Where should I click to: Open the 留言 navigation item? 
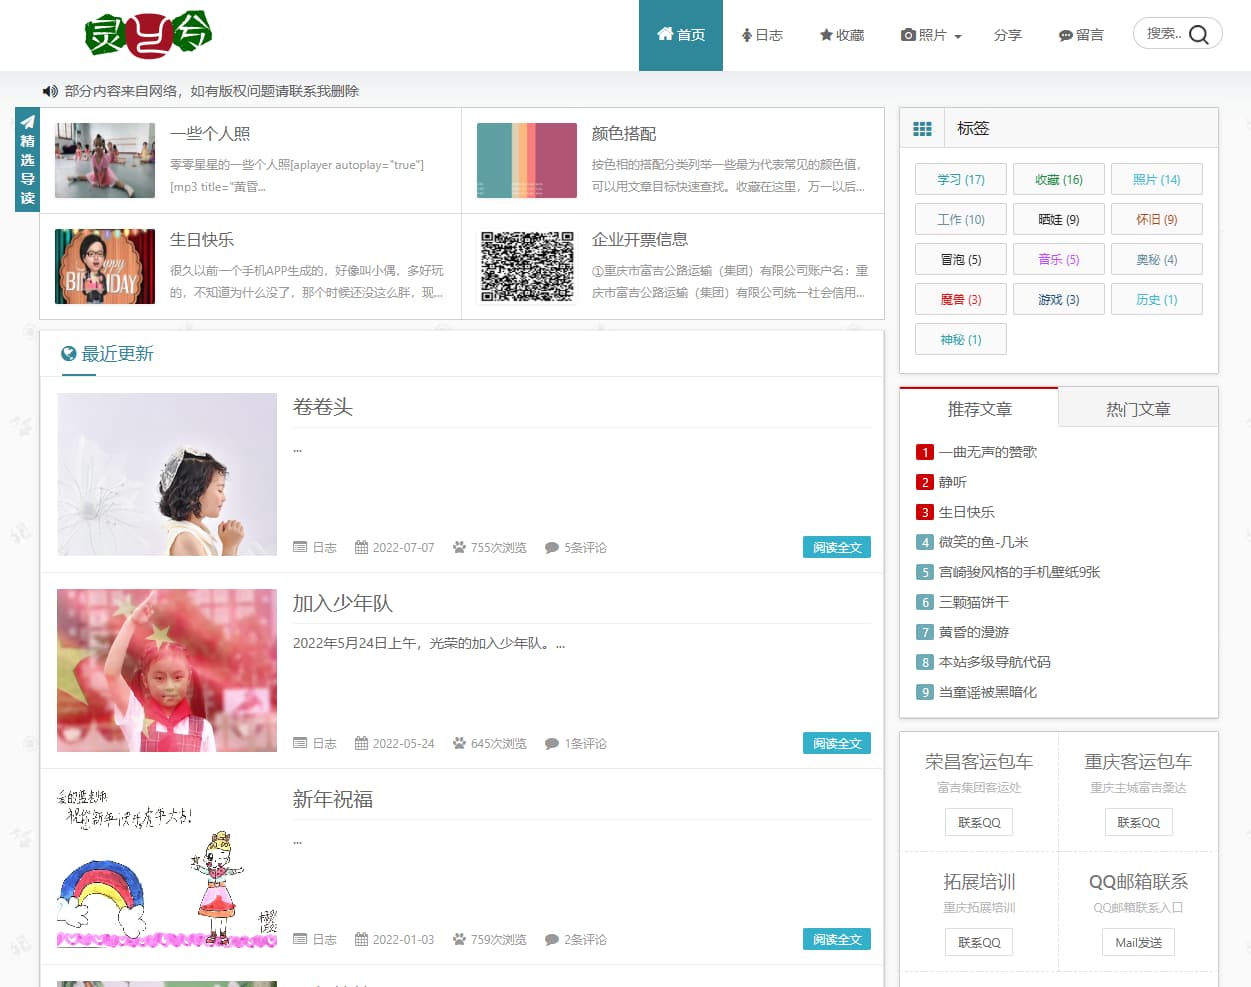(x=1081, y=36)
